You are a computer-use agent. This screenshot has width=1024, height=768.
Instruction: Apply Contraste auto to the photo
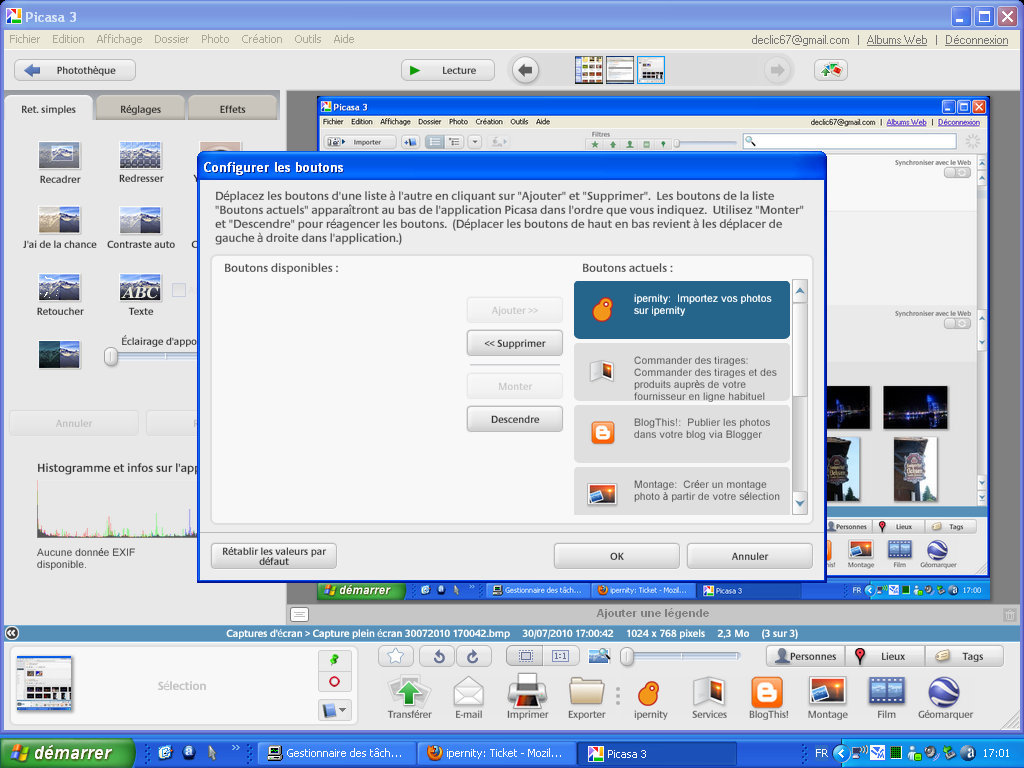[140, 221]
